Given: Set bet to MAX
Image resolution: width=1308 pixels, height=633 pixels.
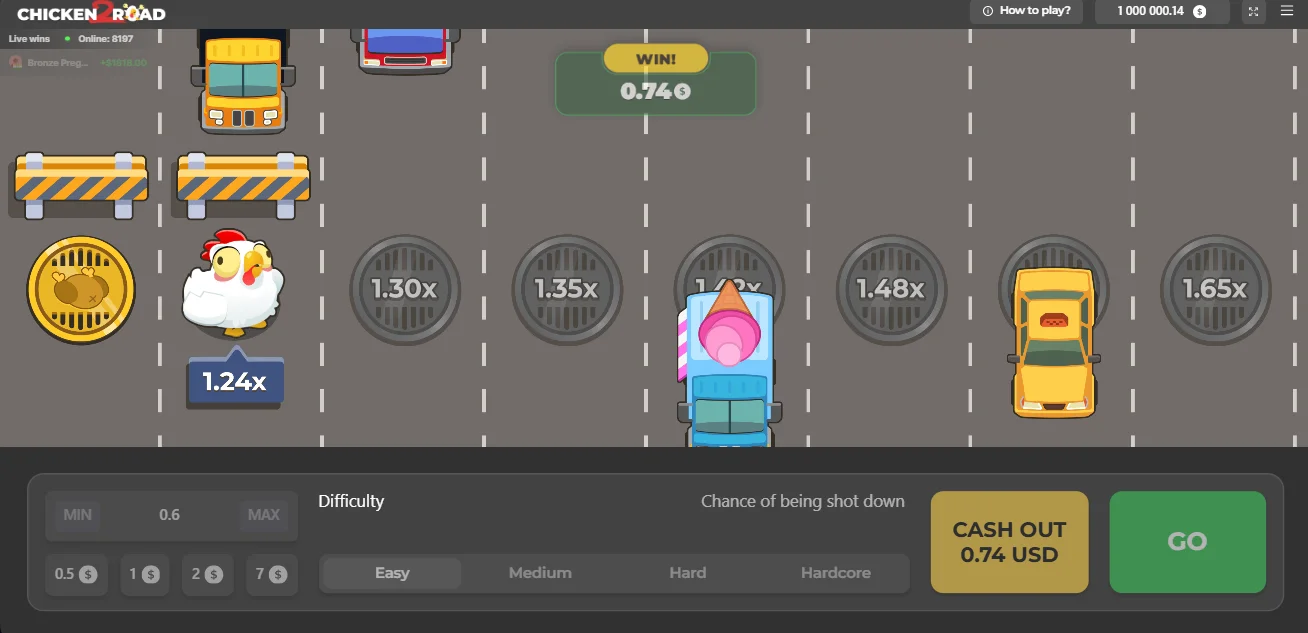Looking at the screenshot, I should tap(264, 515).
